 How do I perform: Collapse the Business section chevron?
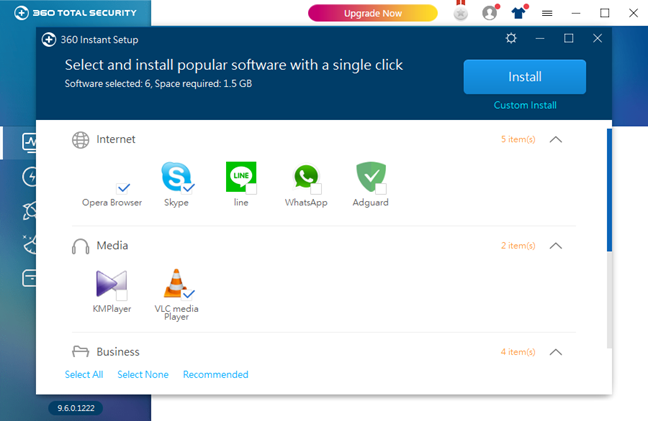click(556, 352)
